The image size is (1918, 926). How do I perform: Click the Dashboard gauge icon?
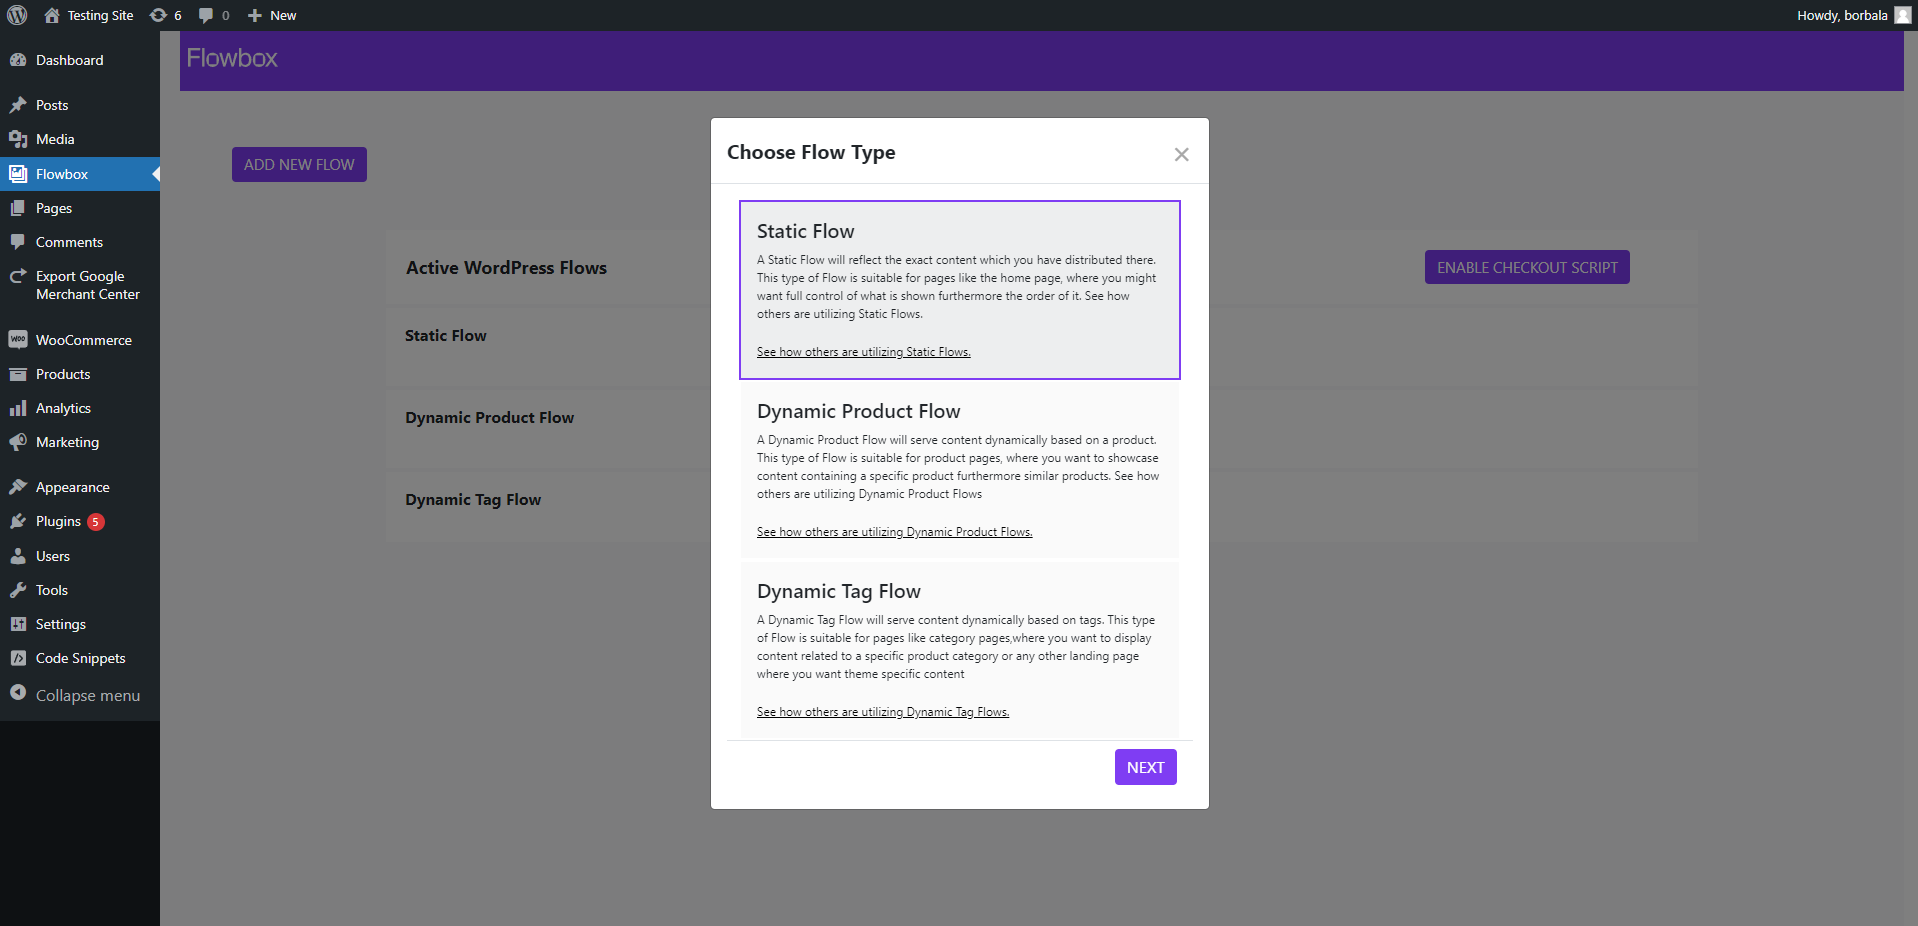click(x=18, y=60)
